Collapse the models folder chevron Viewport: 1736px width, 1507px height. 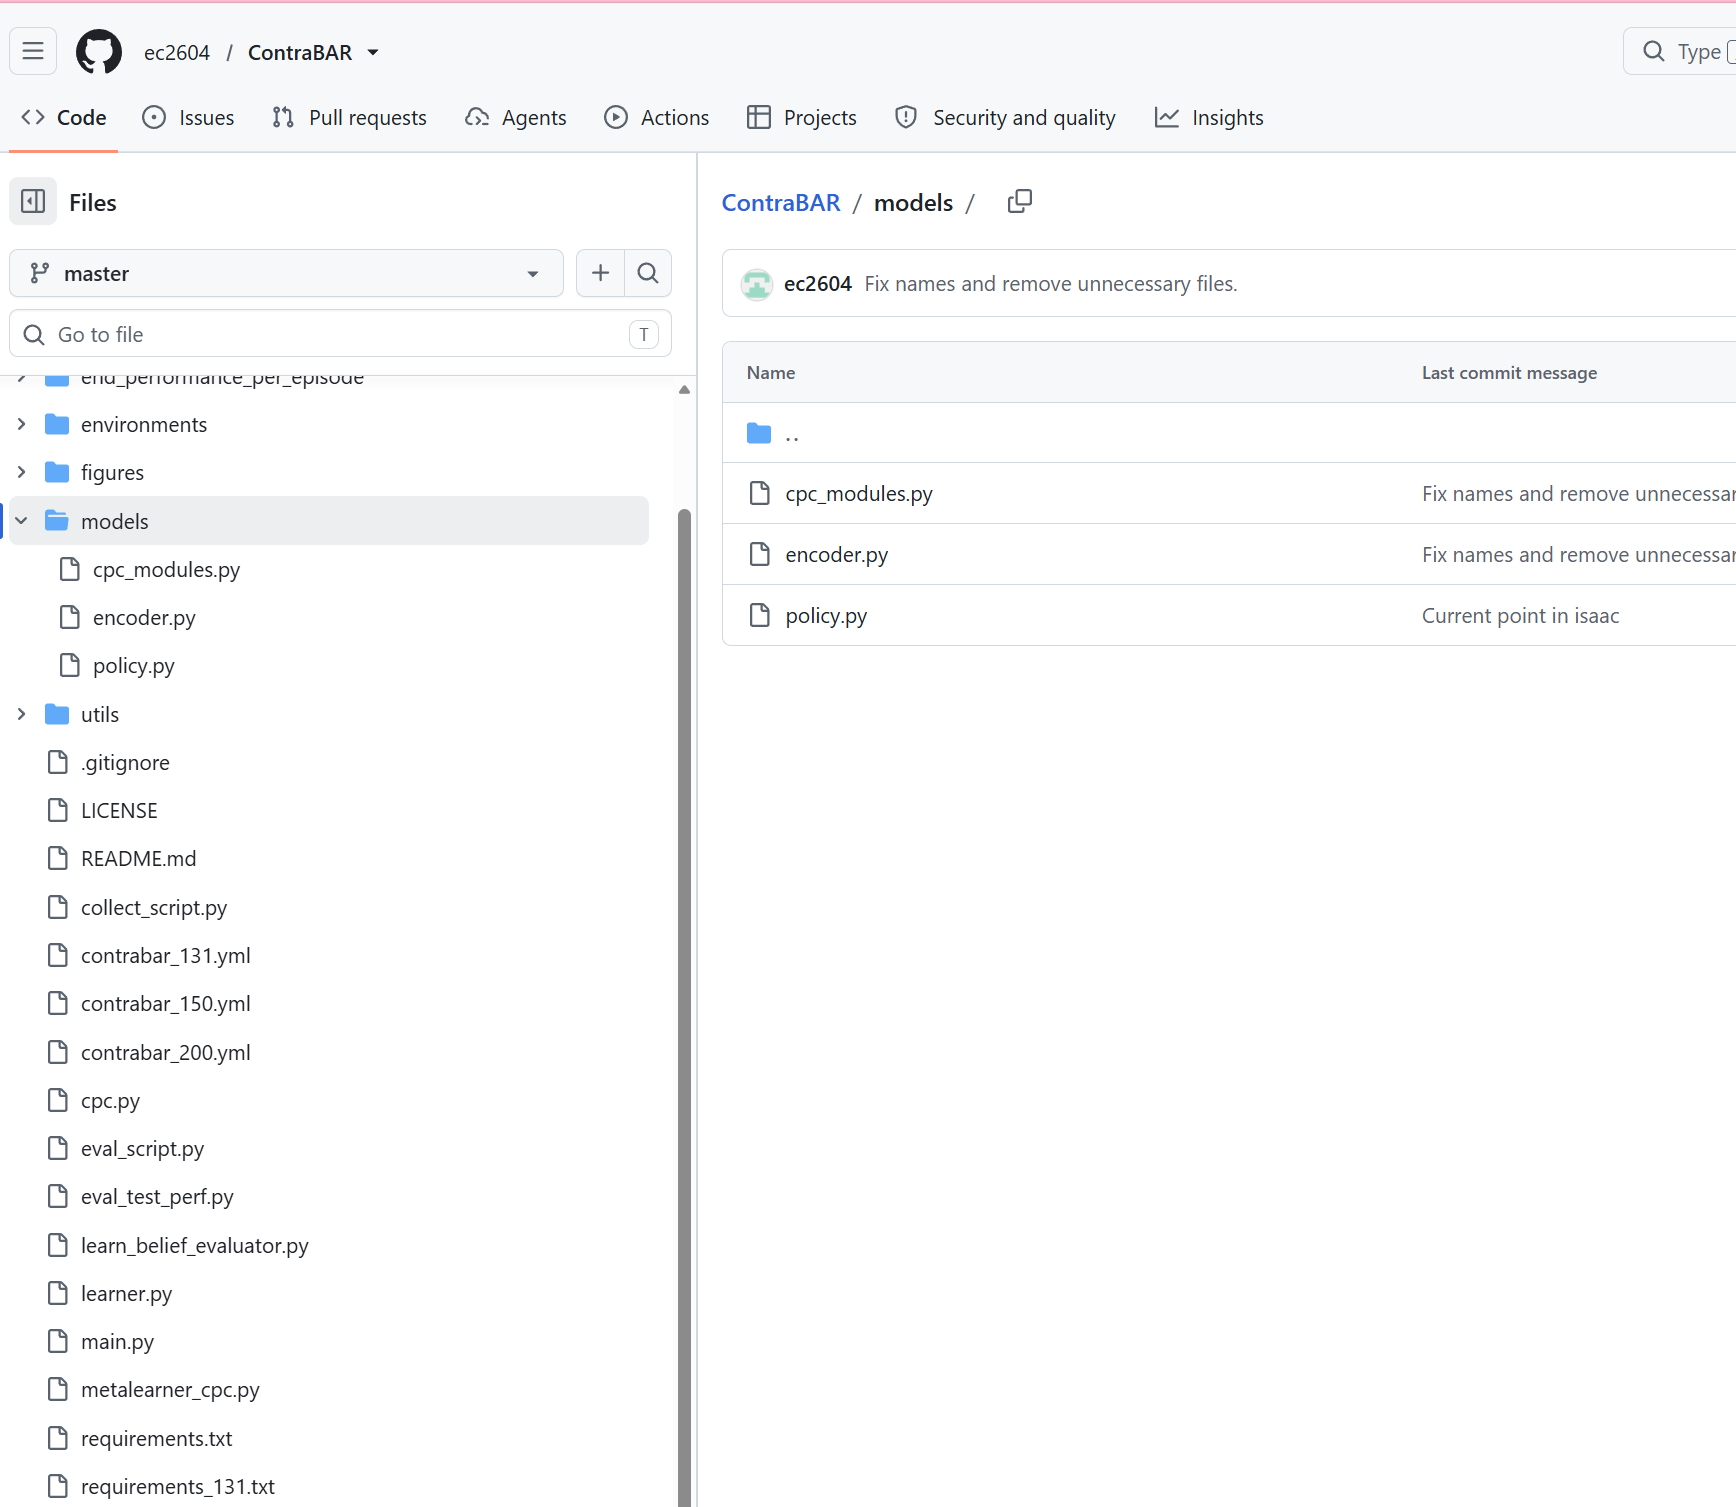[21, 521]
